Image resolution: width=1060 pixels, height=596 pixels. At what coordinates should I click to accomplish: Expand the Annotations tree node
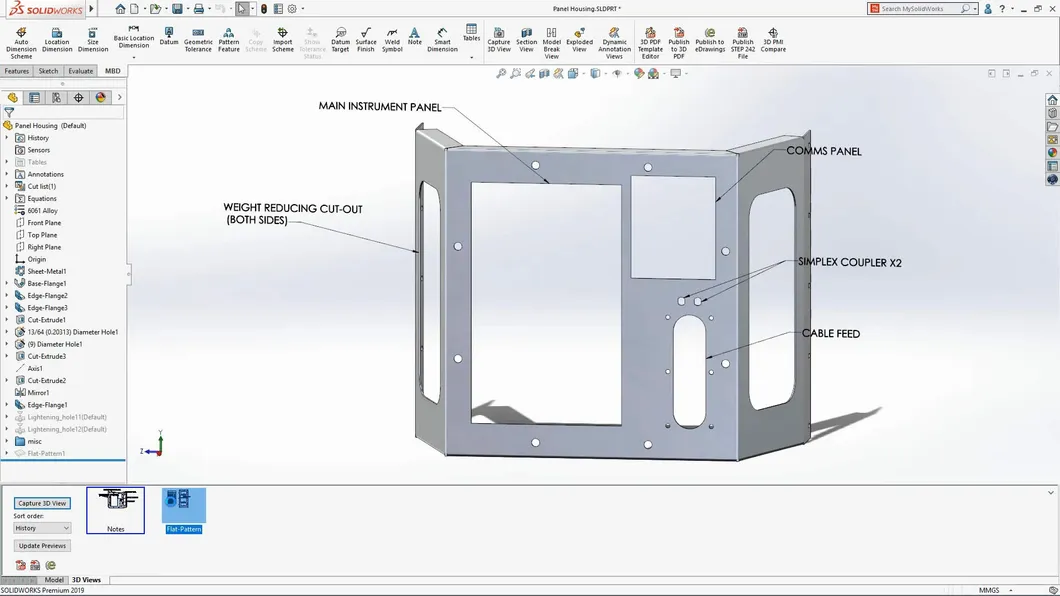click(7, 174)
